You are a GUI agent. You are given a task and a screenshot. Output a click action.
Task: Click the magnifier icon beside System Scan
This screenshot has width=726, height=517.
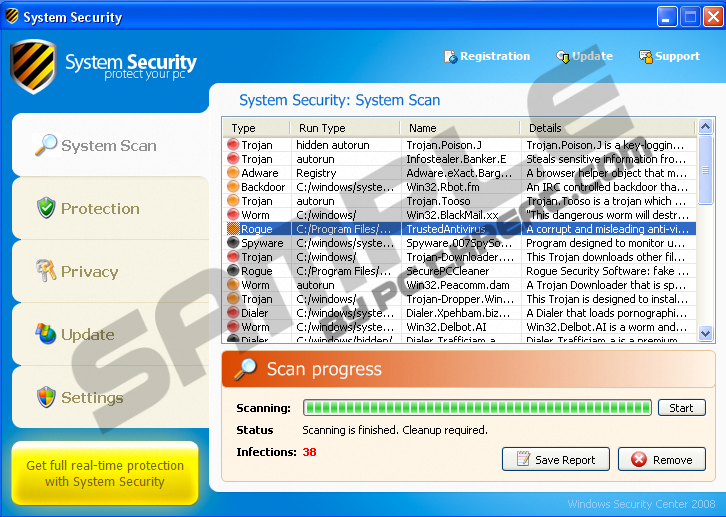pos(46,145)
